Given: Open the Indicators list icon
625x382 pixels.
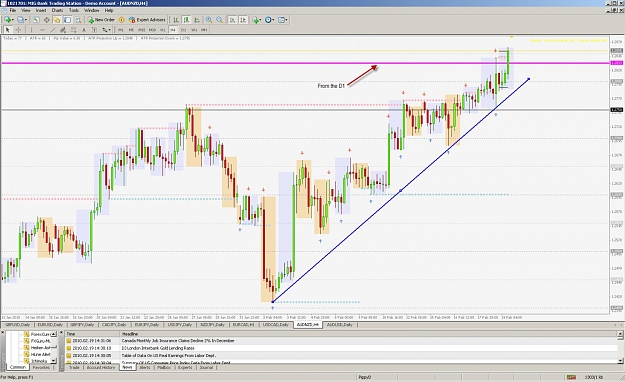Looking at the screenshot, I should [256, 20].
